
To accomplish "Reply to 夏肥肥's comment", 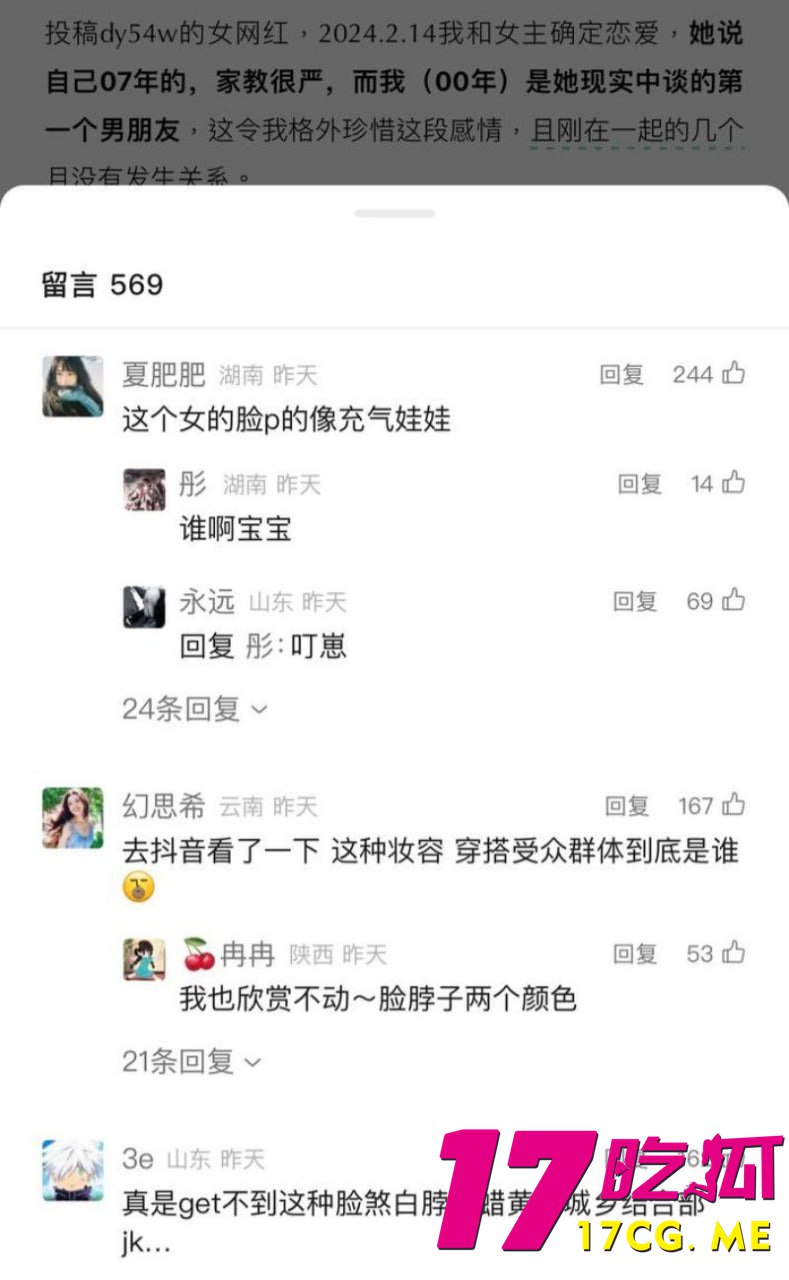I will [x=622, y=374].
